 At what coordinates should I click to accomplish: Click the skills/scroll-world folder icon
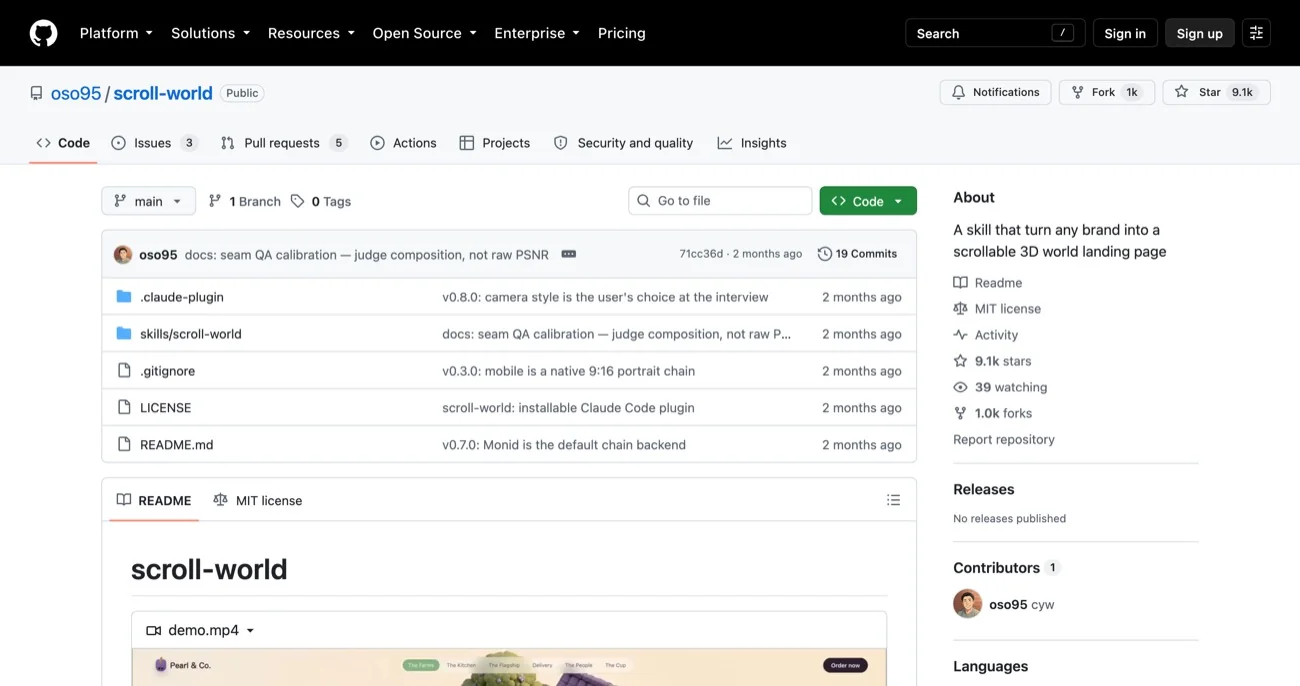tap(124, 334)
